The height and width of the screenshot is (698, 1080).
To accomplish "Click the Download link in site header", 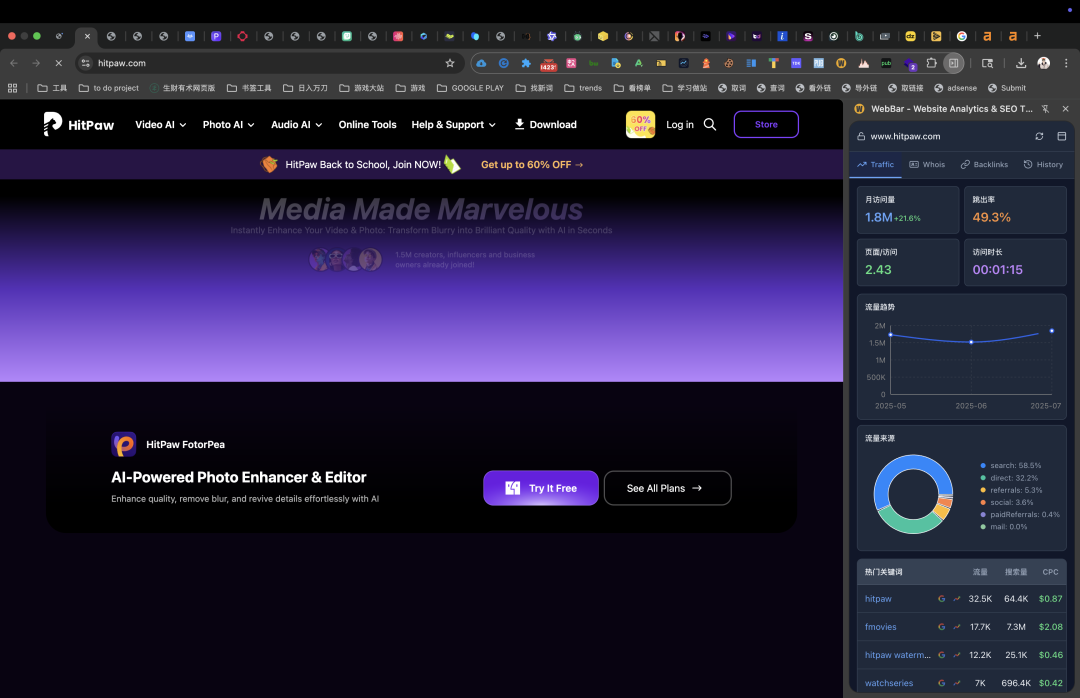I will pyautogui.click(x=546, y=125).
